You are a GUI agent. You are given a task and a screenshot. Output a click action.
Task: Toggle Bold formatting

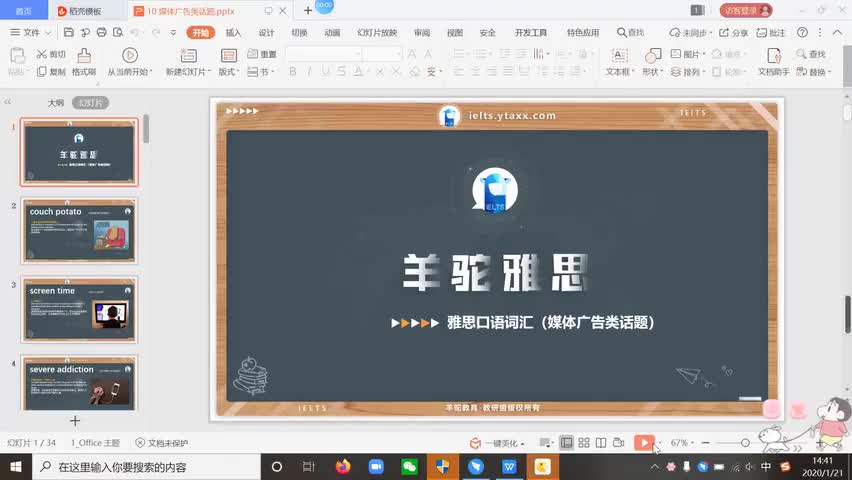pyautogui.click(x=292, y=71)
